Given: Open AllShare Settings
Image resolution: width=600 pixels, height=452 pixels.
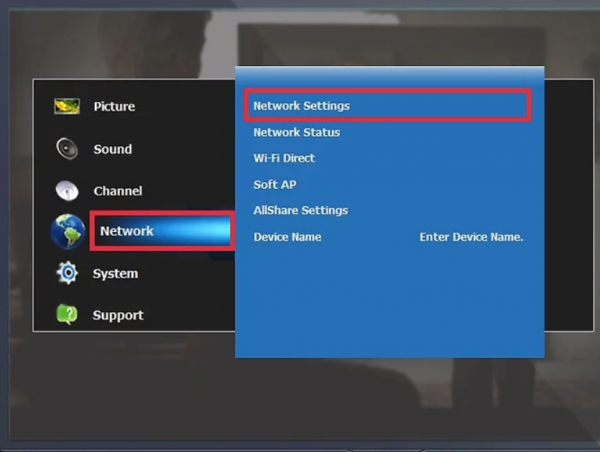Looking at the screenshot, I should [x=300, y=210].
